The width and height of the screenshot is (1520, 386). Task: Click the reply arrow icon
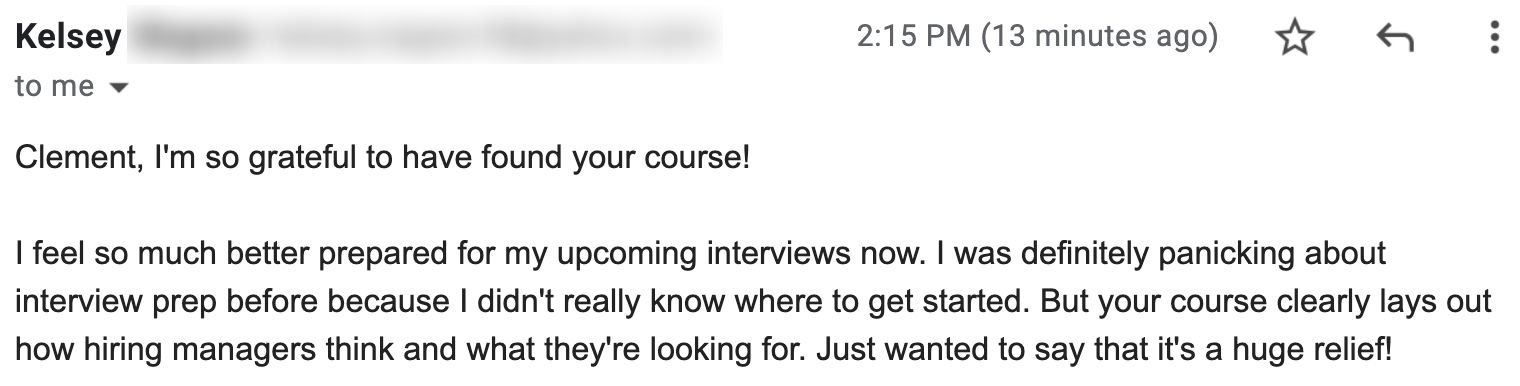[1394, 39]
